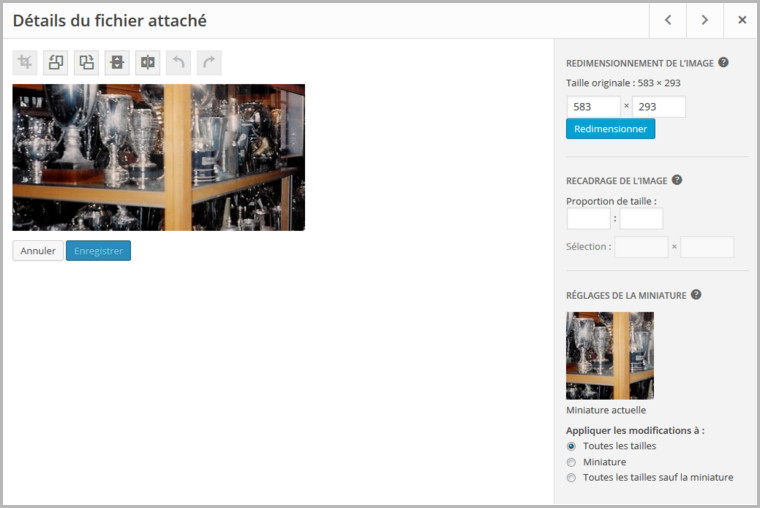Open help for Réglages de la miniature
The width and height of the screenshot is (760, 508).
(696, 295)
